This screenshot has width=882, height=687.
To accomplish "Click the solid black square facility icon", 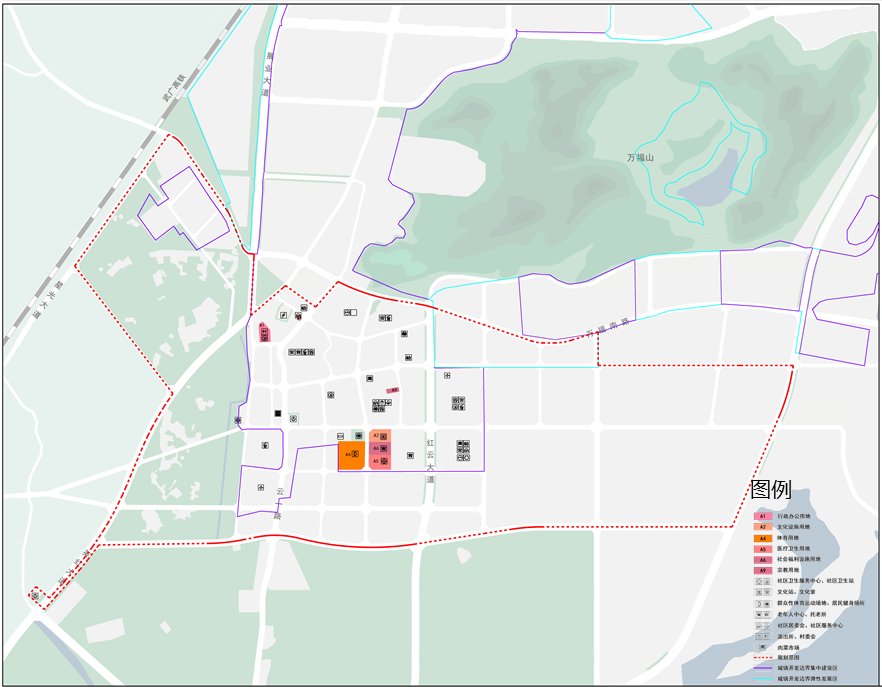I will point(278,414).
